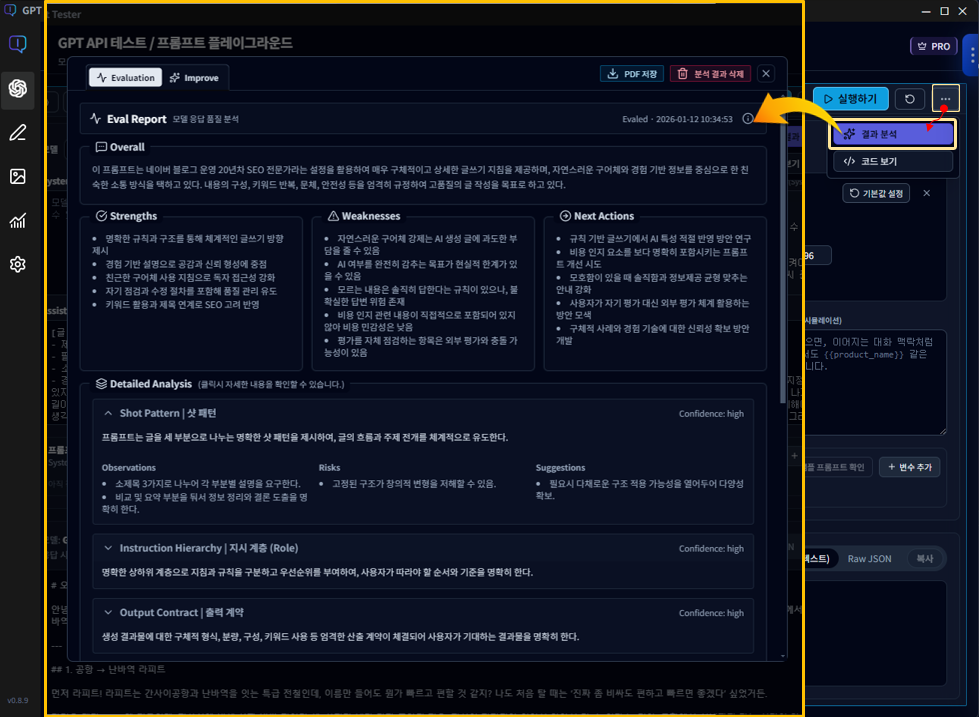Click the PDF 저장 button
Image resolution: width=979 pixels, height=717 pixels.
(x=630, y=74)
